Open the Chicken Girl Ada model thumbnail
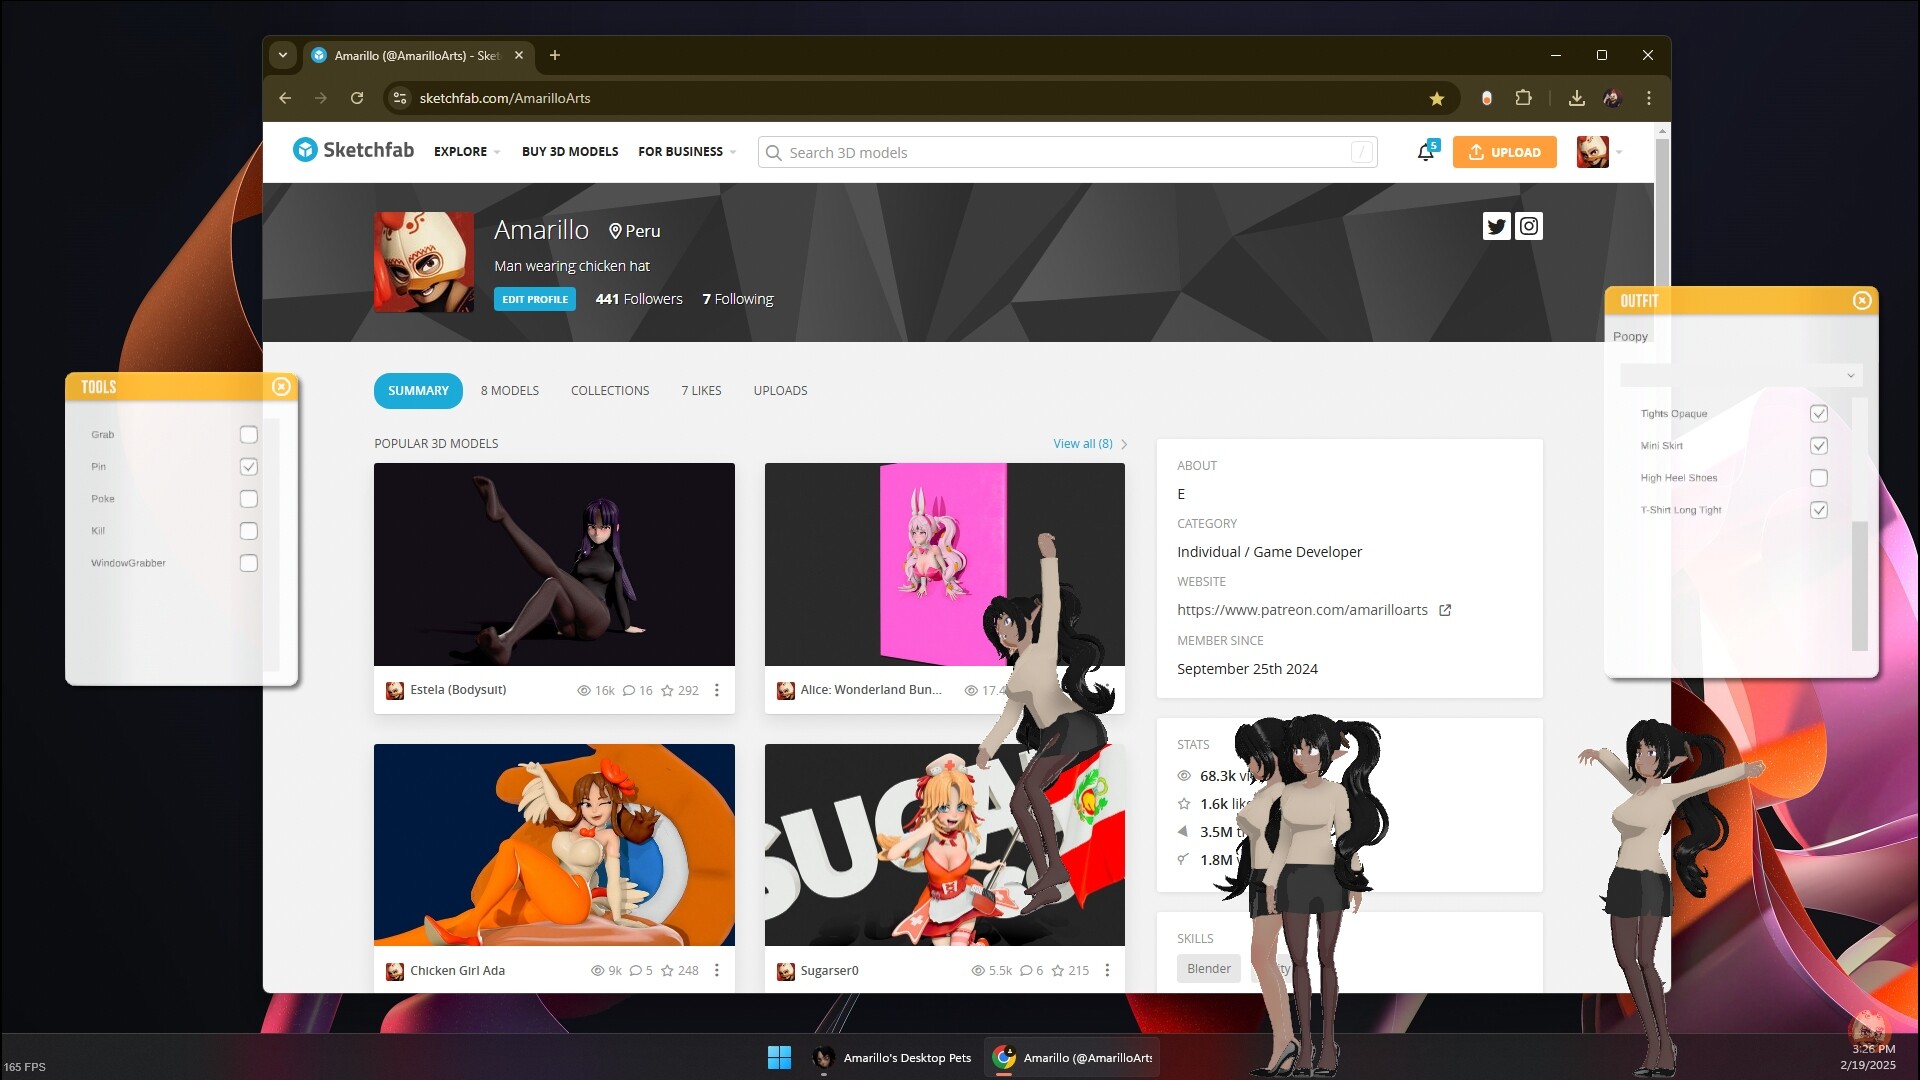Viewport: 1920px width, 1080px height. [x=554, y=845]
